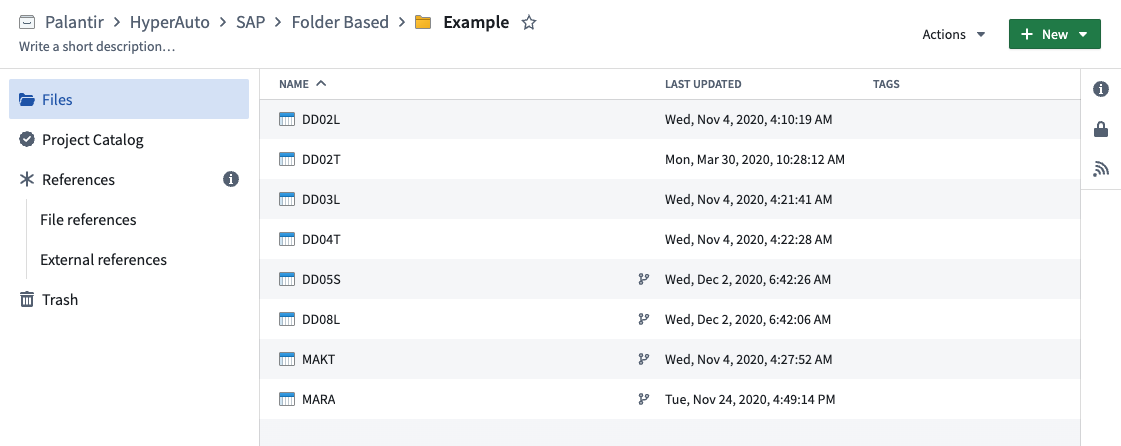Click the open folder icon beside Files
Image resolution: width=1121 pixels, height=446 pixels.
tap(26, 99)
